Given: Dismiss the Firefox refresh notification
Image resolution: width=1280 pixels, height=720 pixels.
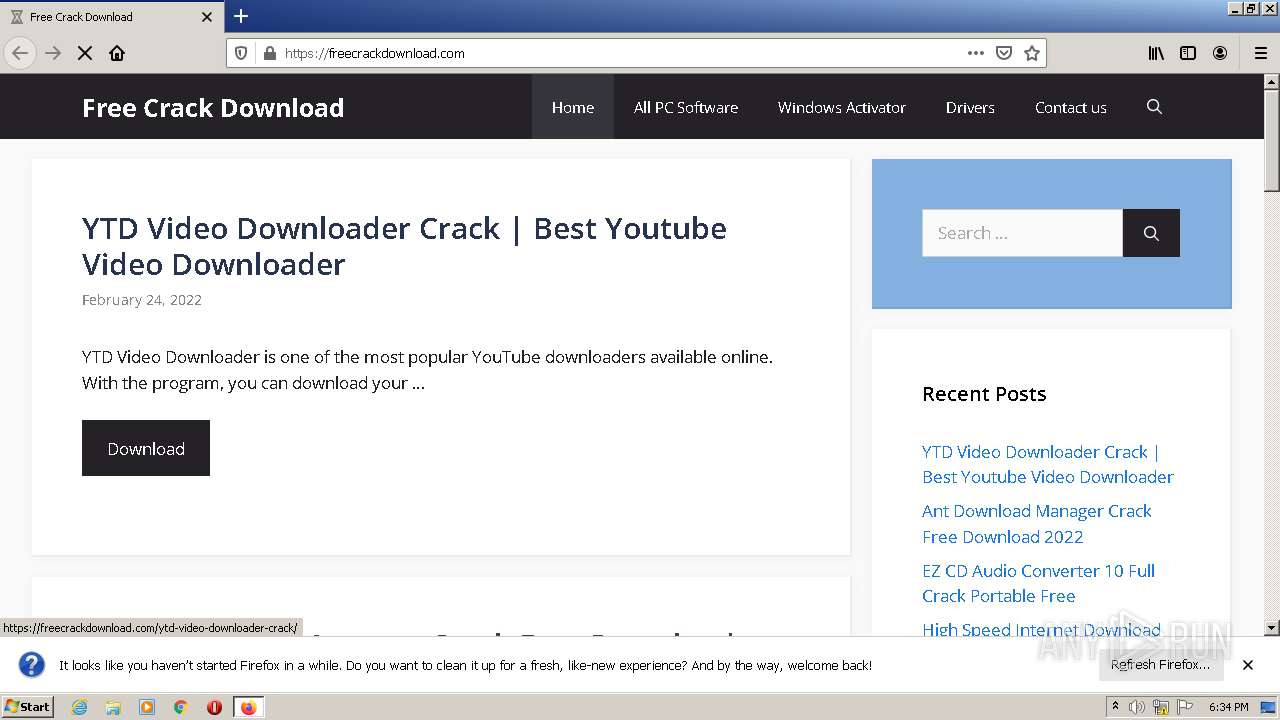Looking at the screenshot, I should coord(1248,665).
